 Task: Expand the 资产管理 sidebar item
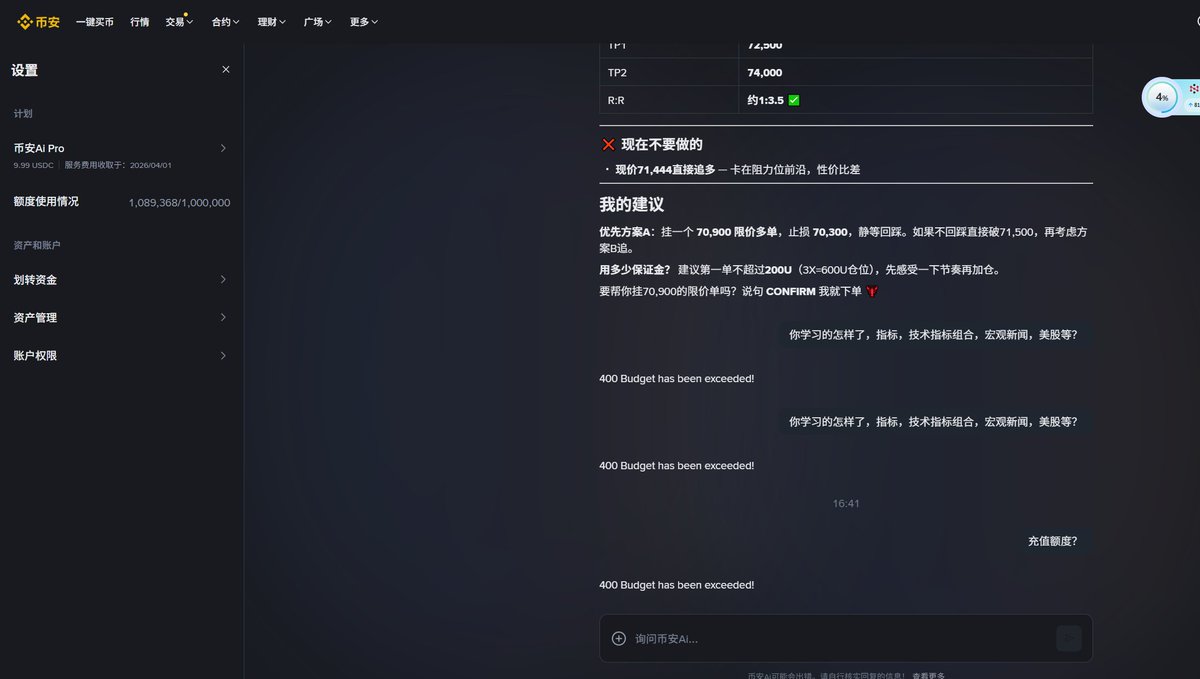click(120, 317)
